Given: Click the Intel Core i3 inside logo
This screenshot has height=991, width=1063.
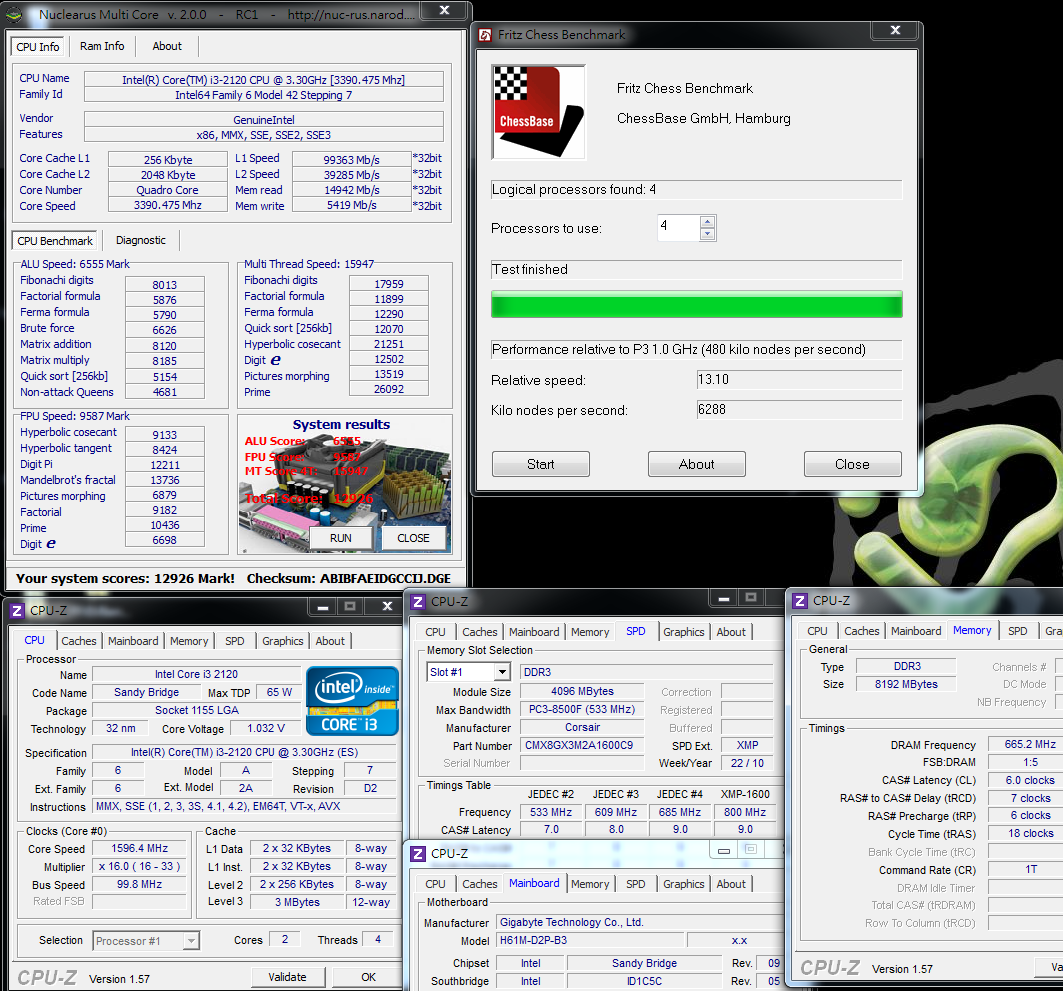Looking at the screenshot, I should pos(353,701).
